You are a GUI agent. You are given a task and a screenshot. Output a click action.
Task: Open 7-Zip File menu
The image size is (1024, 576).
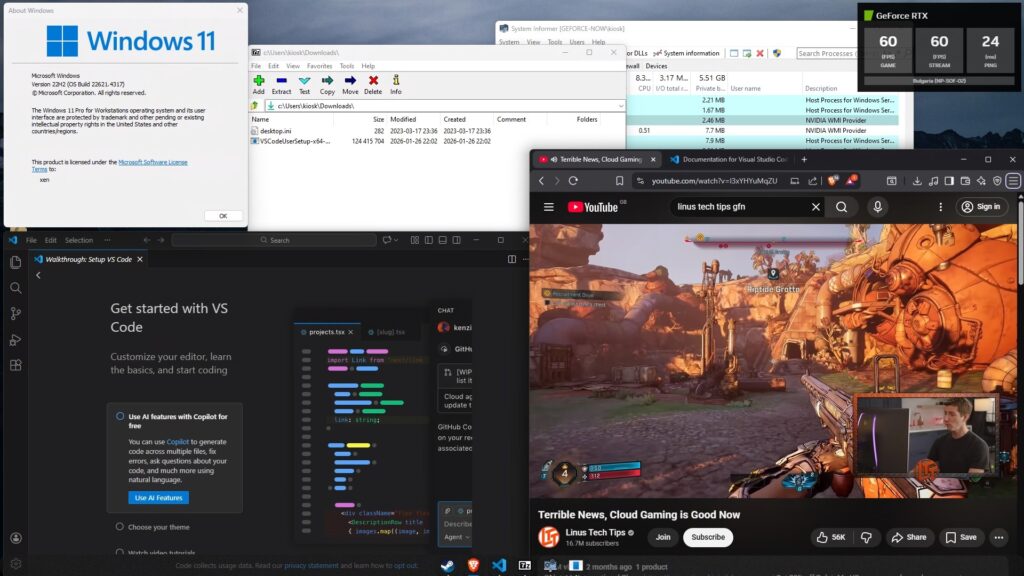(x=256, y=66)
